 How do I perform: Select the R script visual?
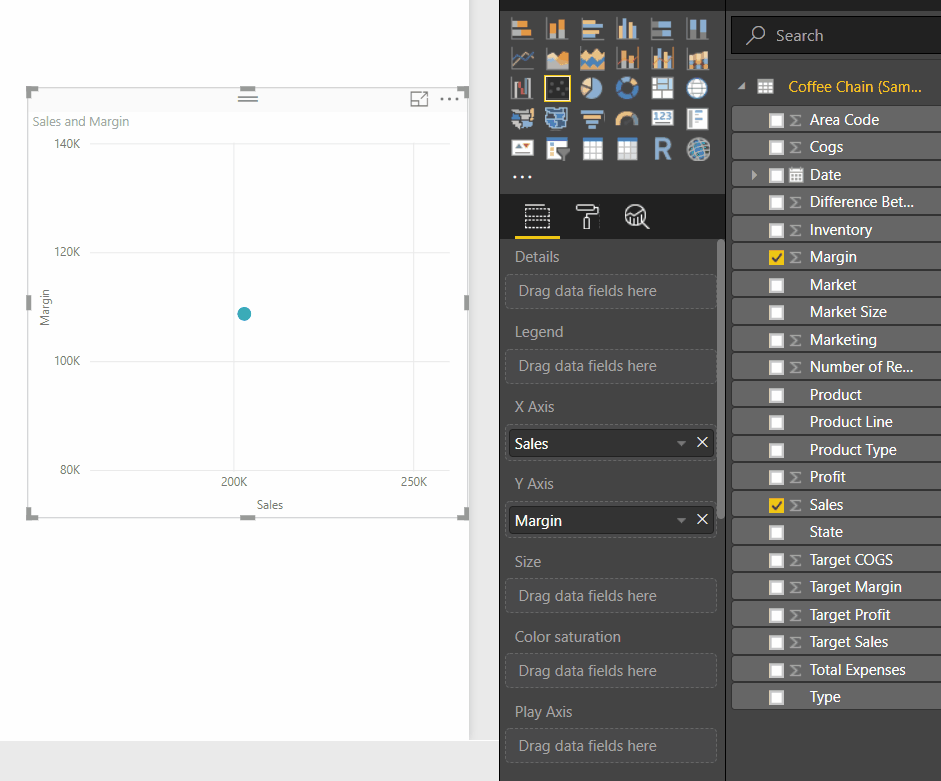[x=662, y=148]
